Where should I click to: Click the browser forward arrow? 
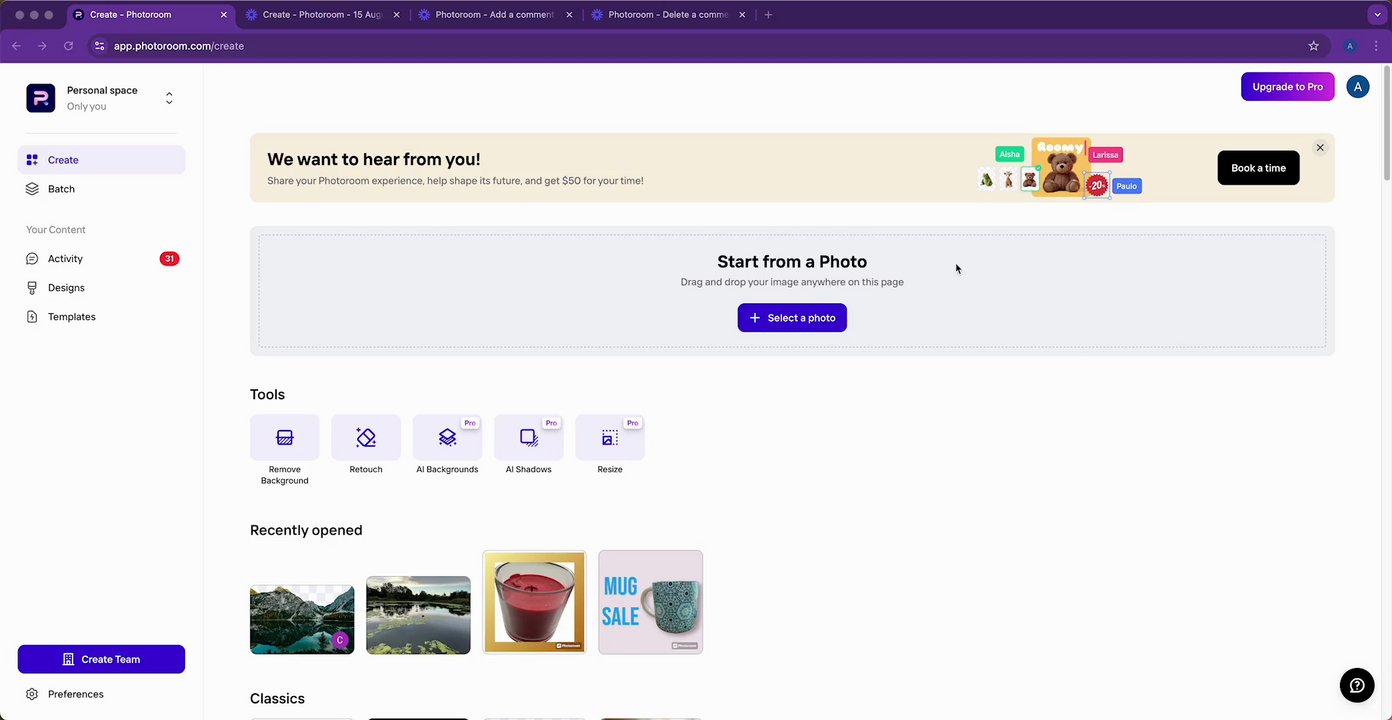42,46
